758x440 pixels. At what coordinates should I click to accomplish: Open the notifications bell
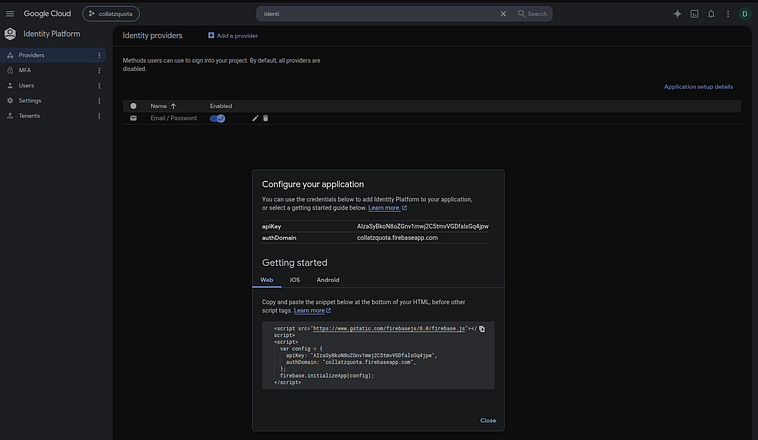point(711,14)
